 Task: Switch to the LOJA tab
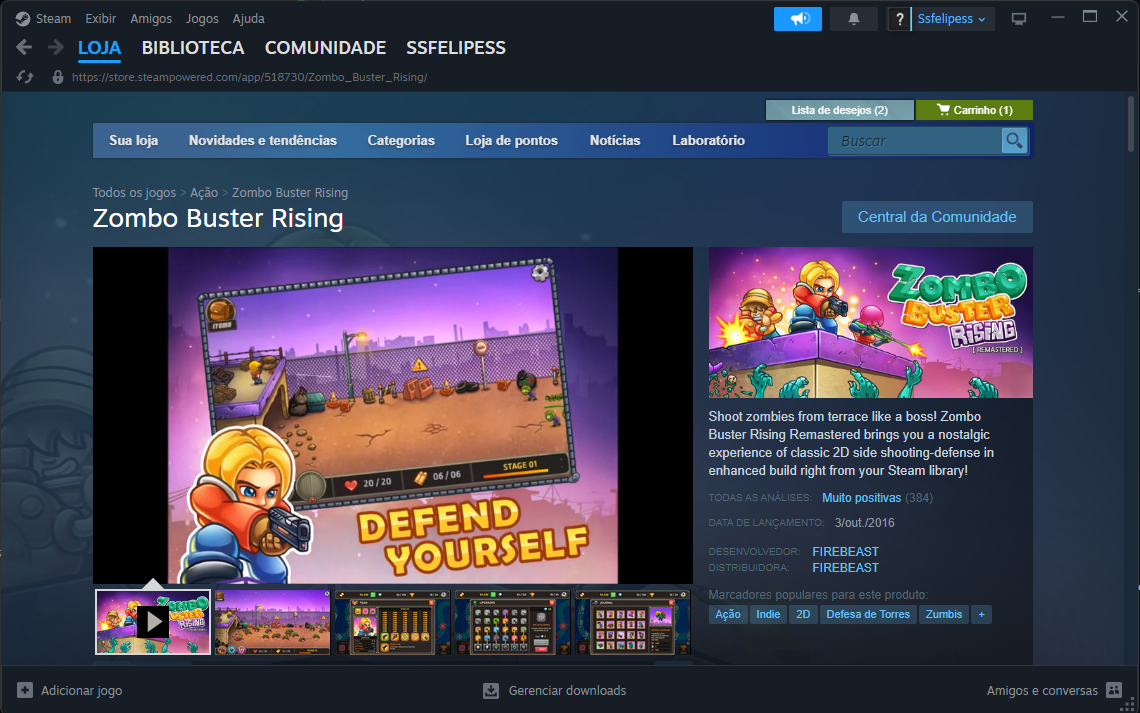coord(100,48)
